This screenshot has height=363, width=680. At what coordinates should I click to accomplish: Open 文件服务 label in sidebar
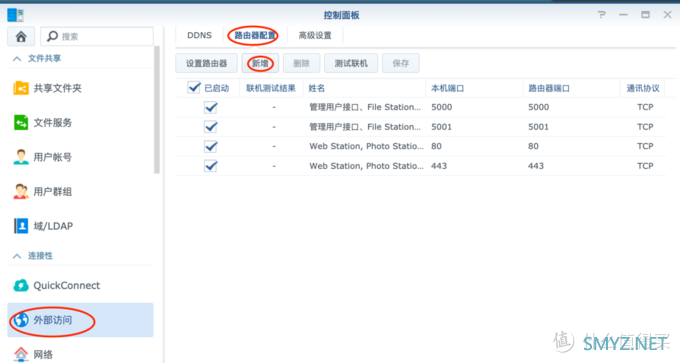click(53, 123)
